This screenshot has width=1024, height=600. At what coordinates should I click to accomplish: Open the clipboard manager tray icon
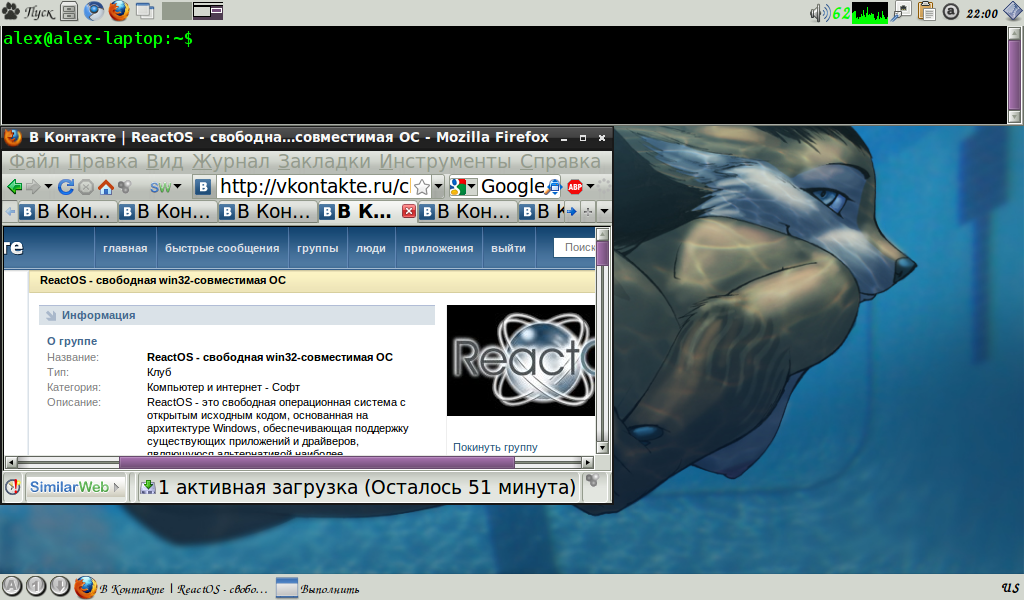tap(926, 12)
